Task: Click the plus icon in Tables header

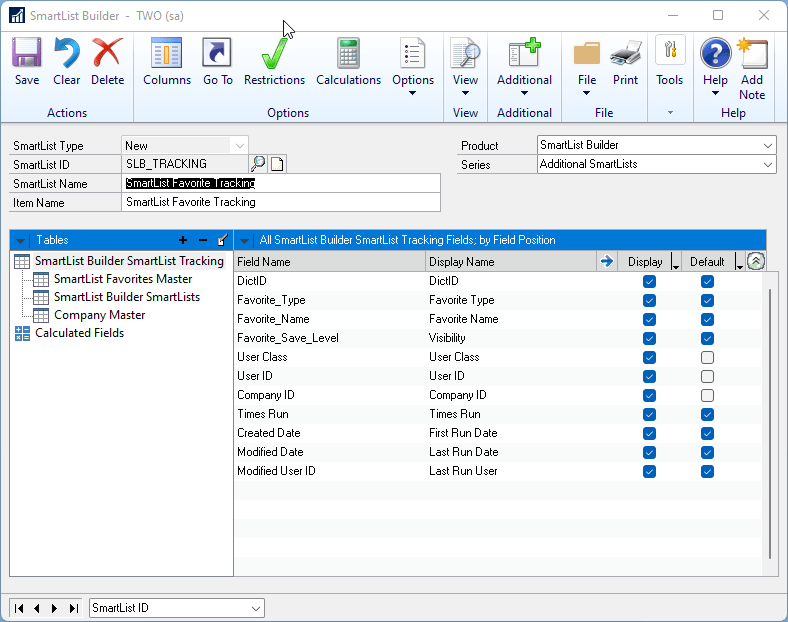Action: (x=183, y=240)
